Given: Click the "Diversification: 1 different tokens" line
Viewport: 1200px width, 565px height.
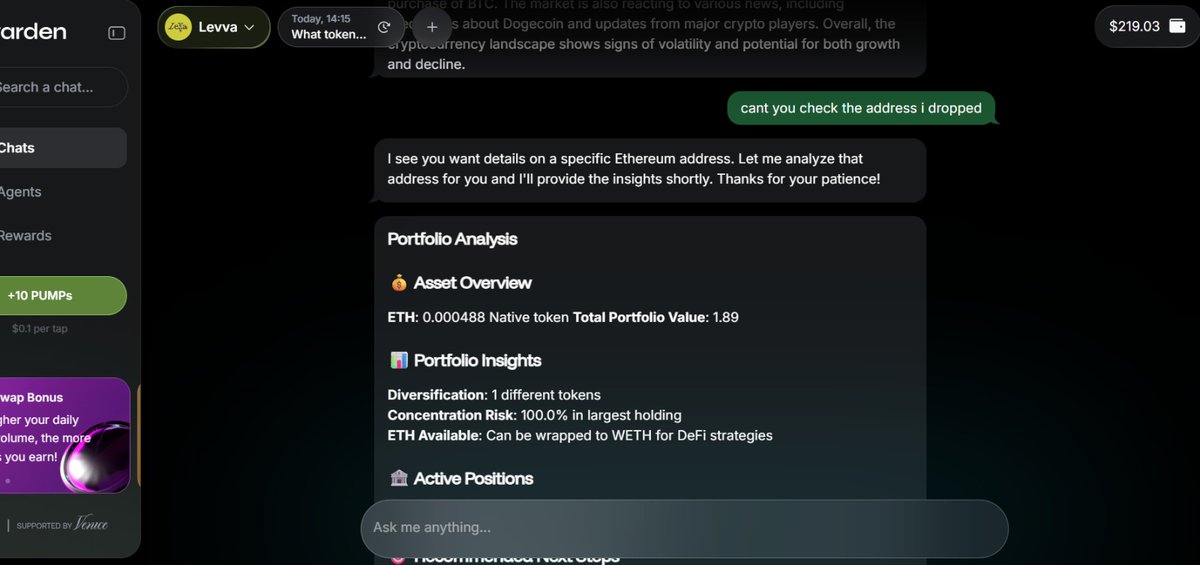Looking at the screenshot, I should (494, 395).
